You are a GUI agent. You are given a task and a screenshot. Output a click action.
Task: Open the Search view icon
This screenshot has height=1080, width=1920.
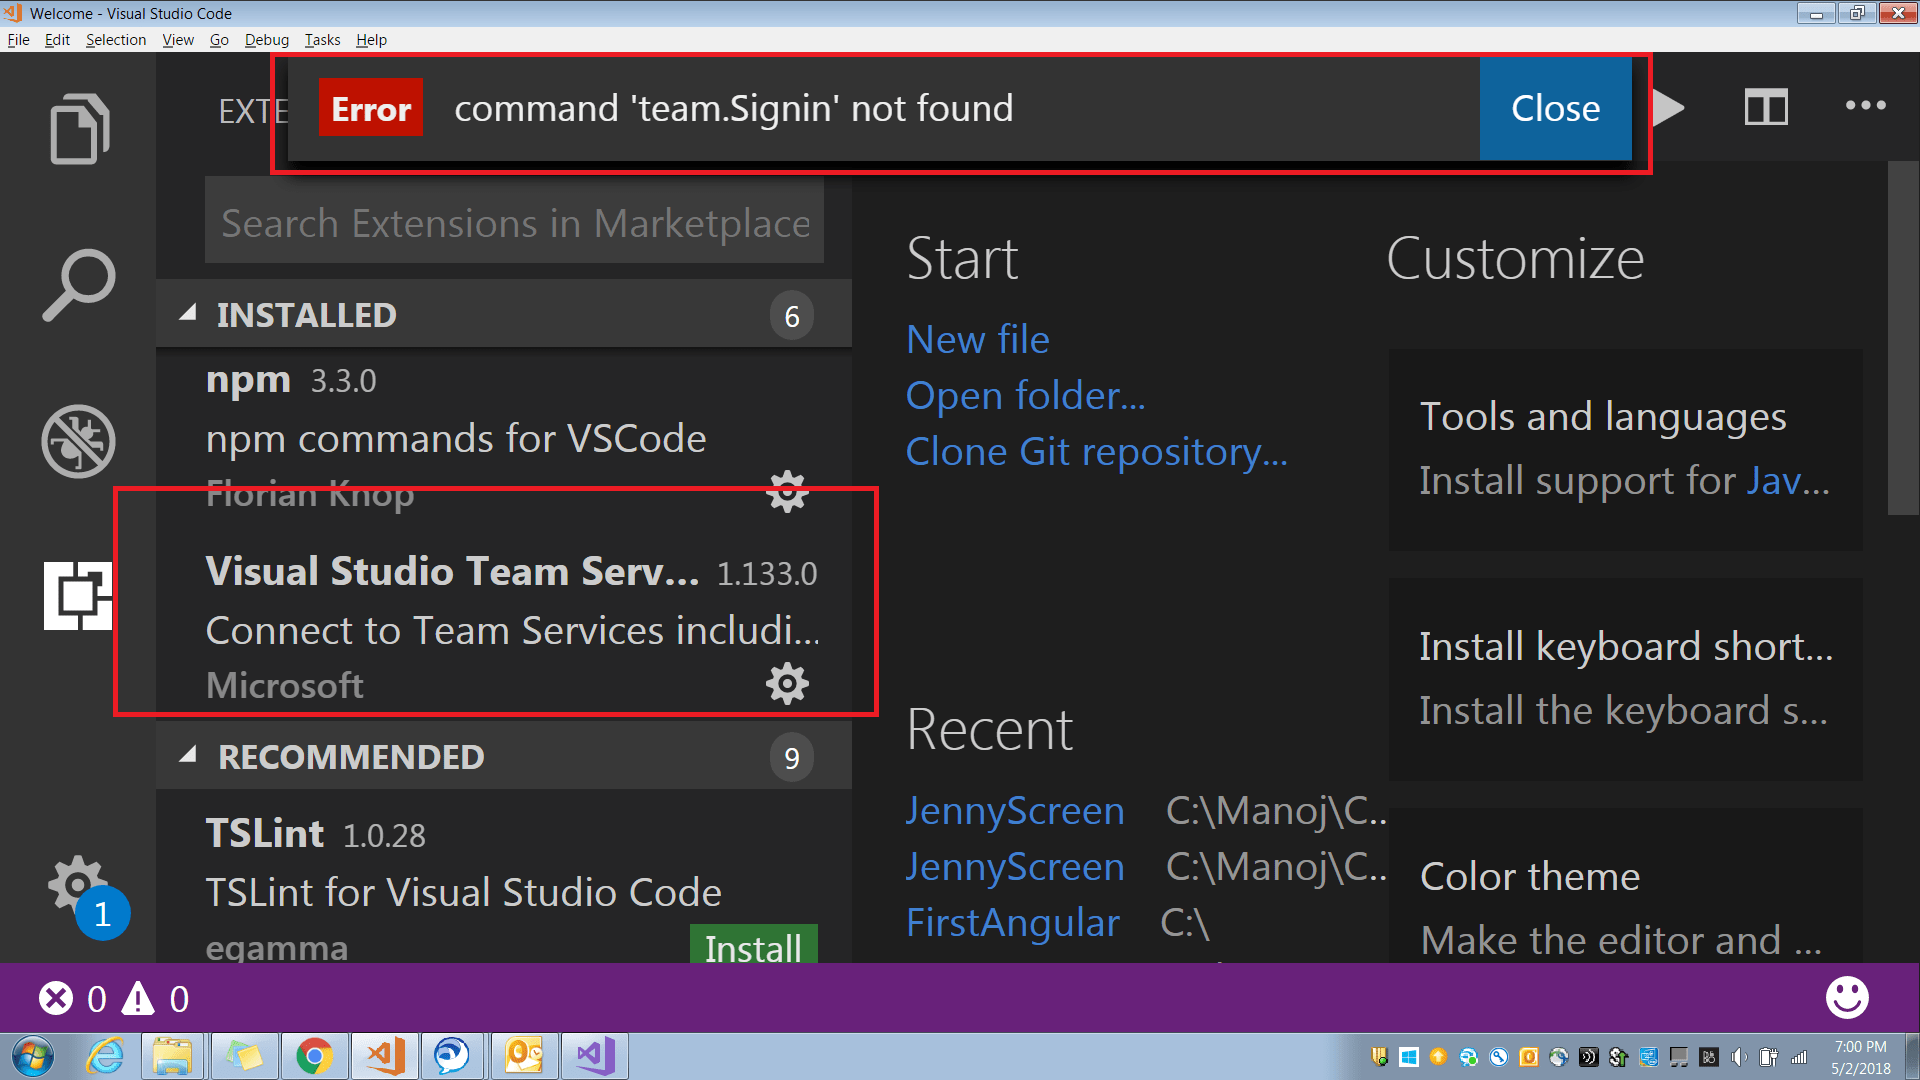[x=78, y=285]
